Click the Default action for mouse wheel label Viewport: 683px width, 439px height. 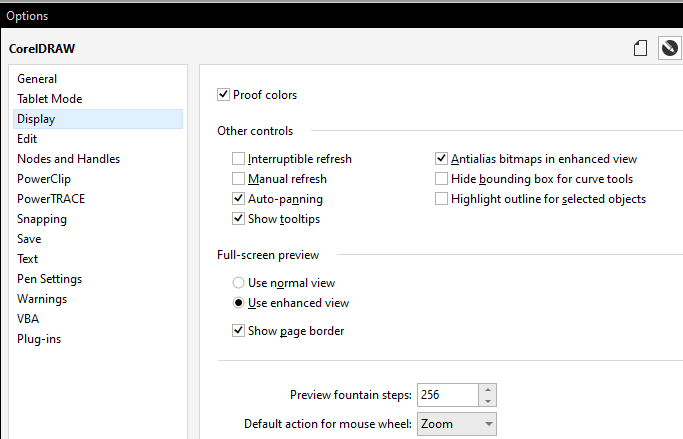coord(328,424)
